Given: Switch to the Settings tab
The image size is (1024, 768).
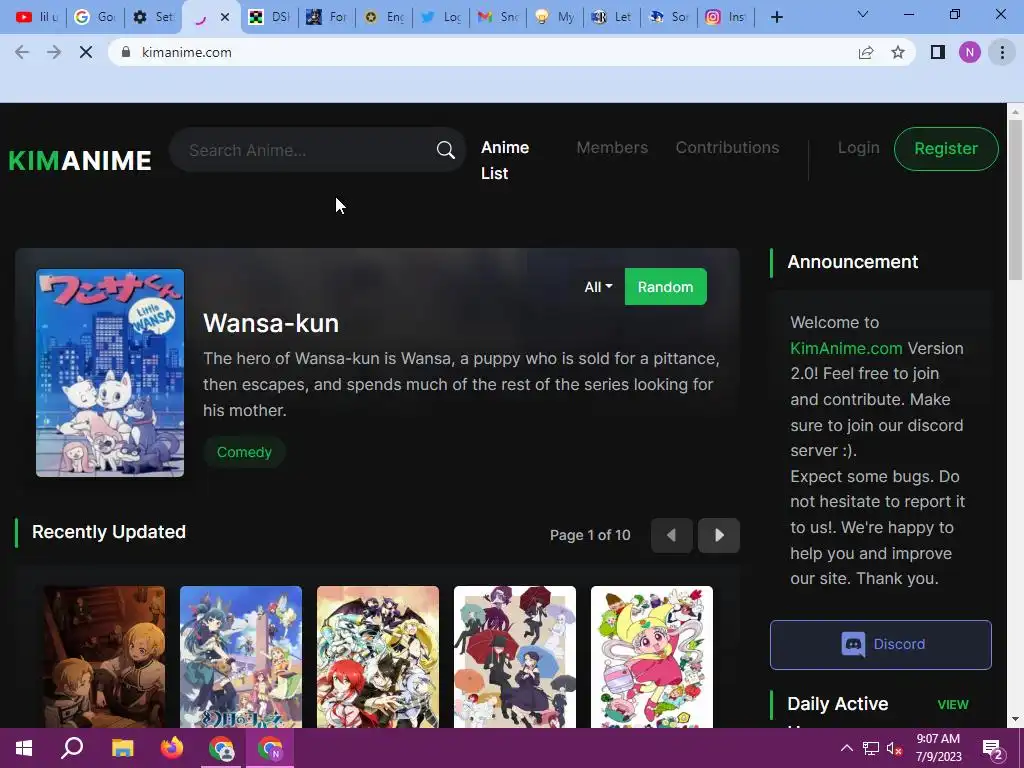Looking at the screenshot, I should [x=153, y=17].
